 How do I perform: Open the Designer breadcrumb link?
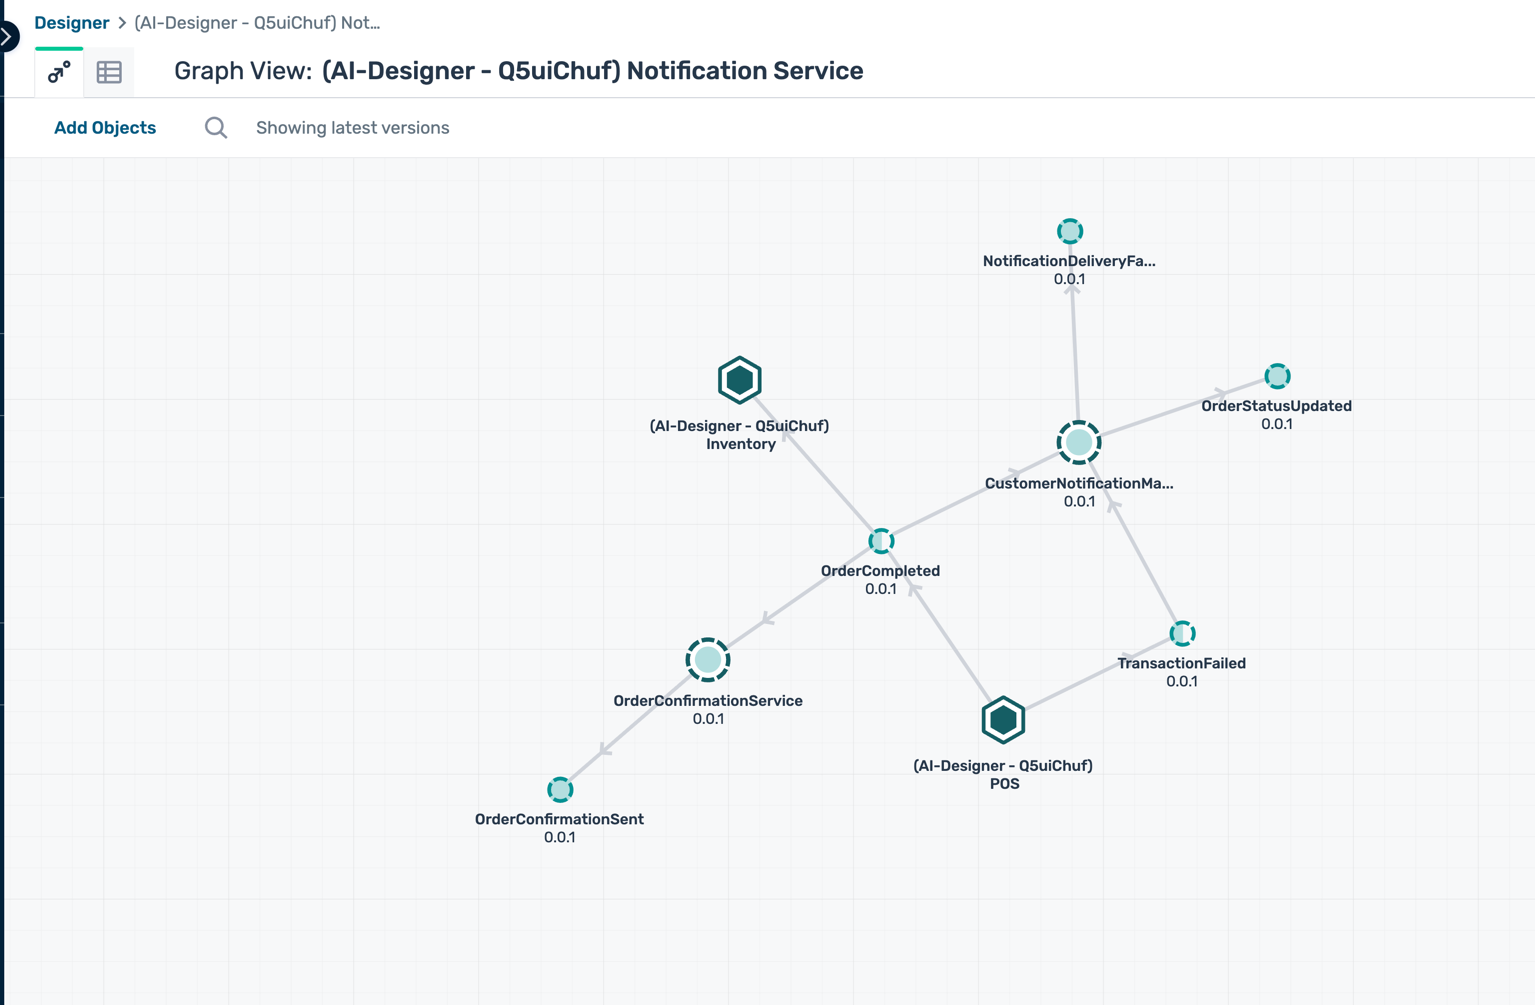pos(71,23)
